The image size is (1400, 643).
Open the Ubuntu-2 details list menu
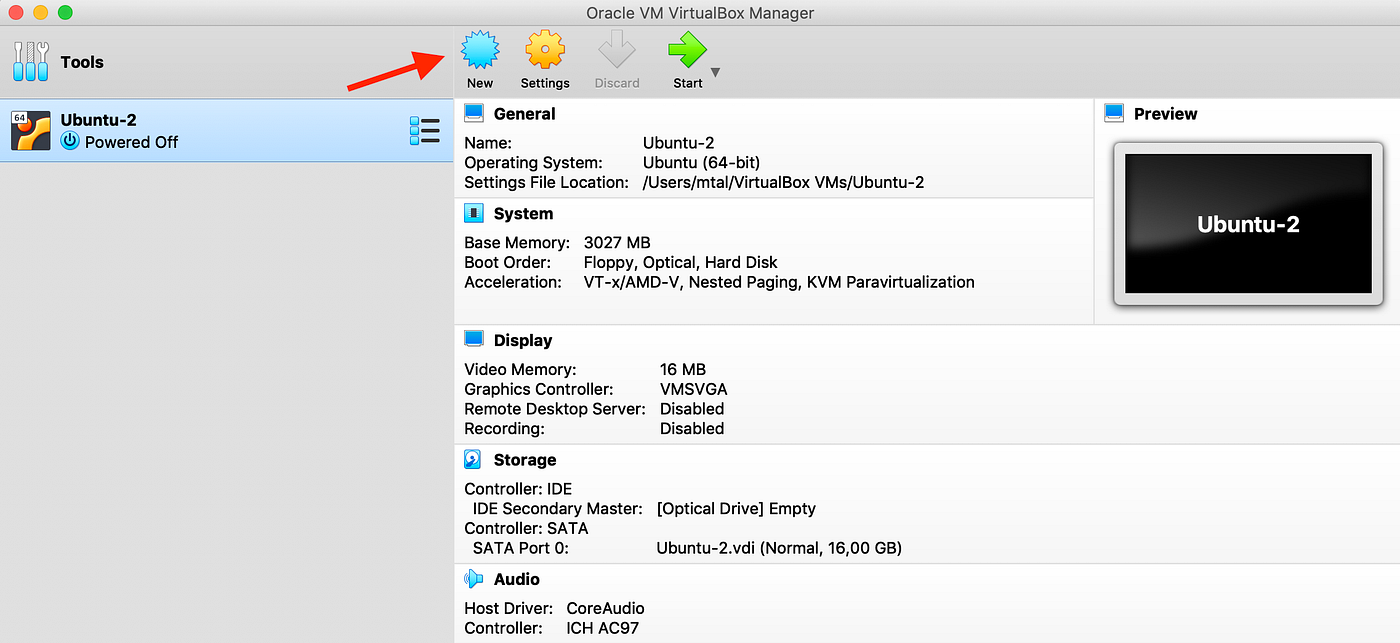(424, 130)
